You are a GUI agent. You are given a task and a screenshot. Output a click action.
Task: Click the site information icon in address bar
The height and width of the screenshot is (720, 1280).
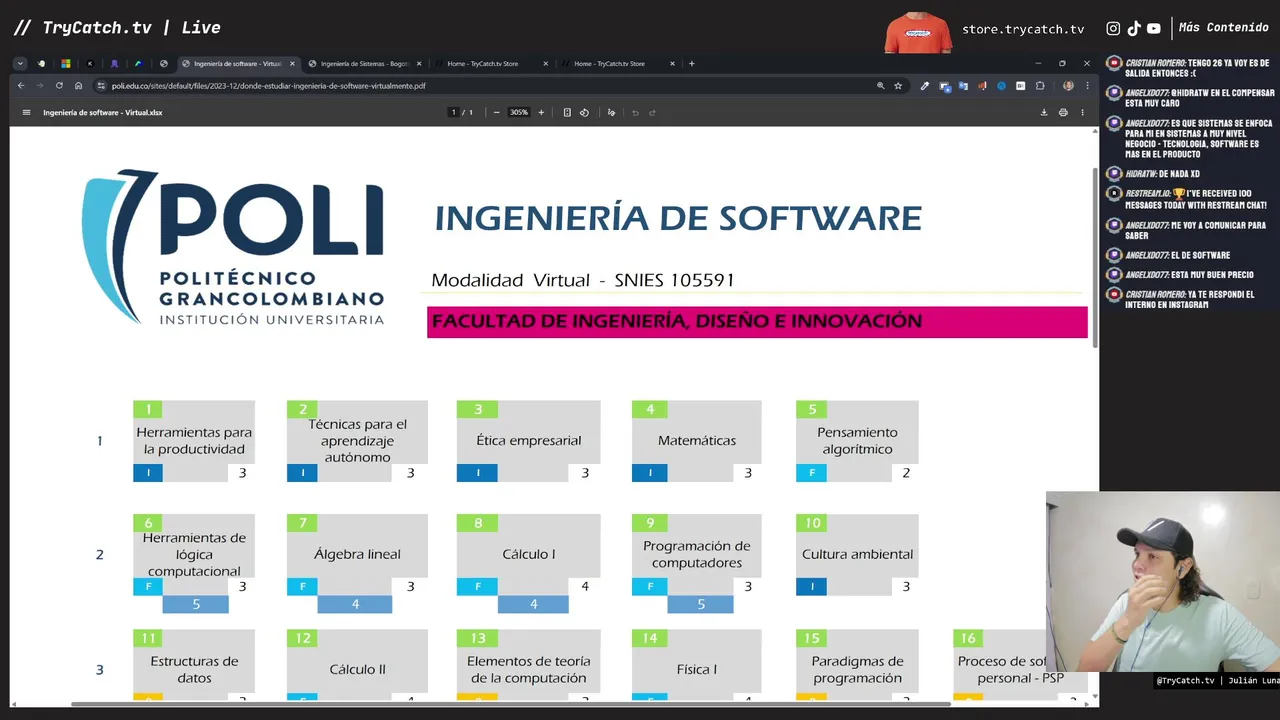pos(101,86)
